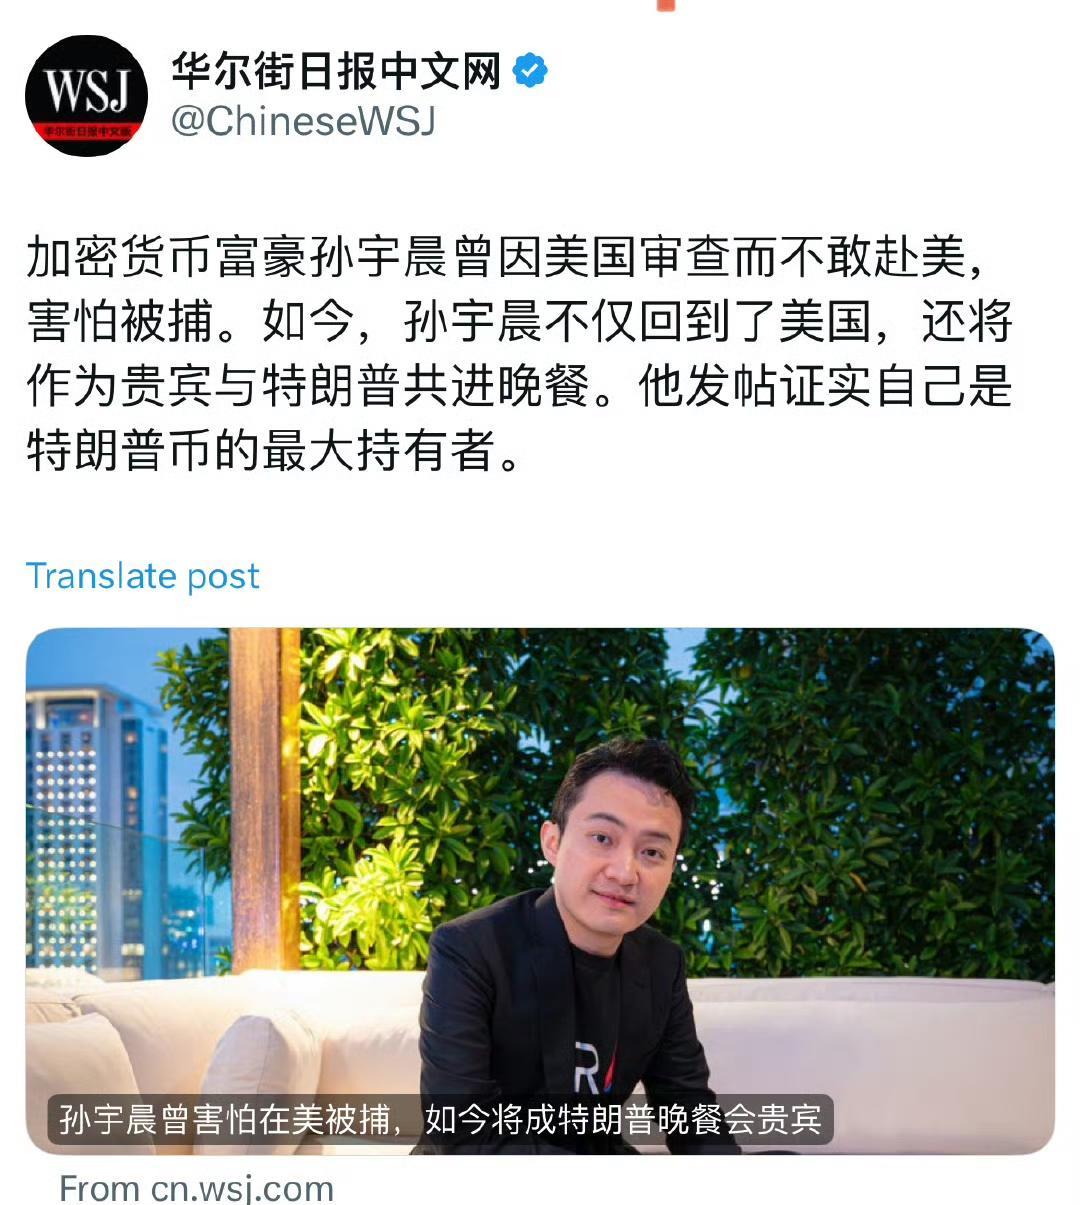The width and height of the screenshot is (1080, 1205).
Task: Tap the last post line 特朗普币的最大持有者
Action: 274,450
